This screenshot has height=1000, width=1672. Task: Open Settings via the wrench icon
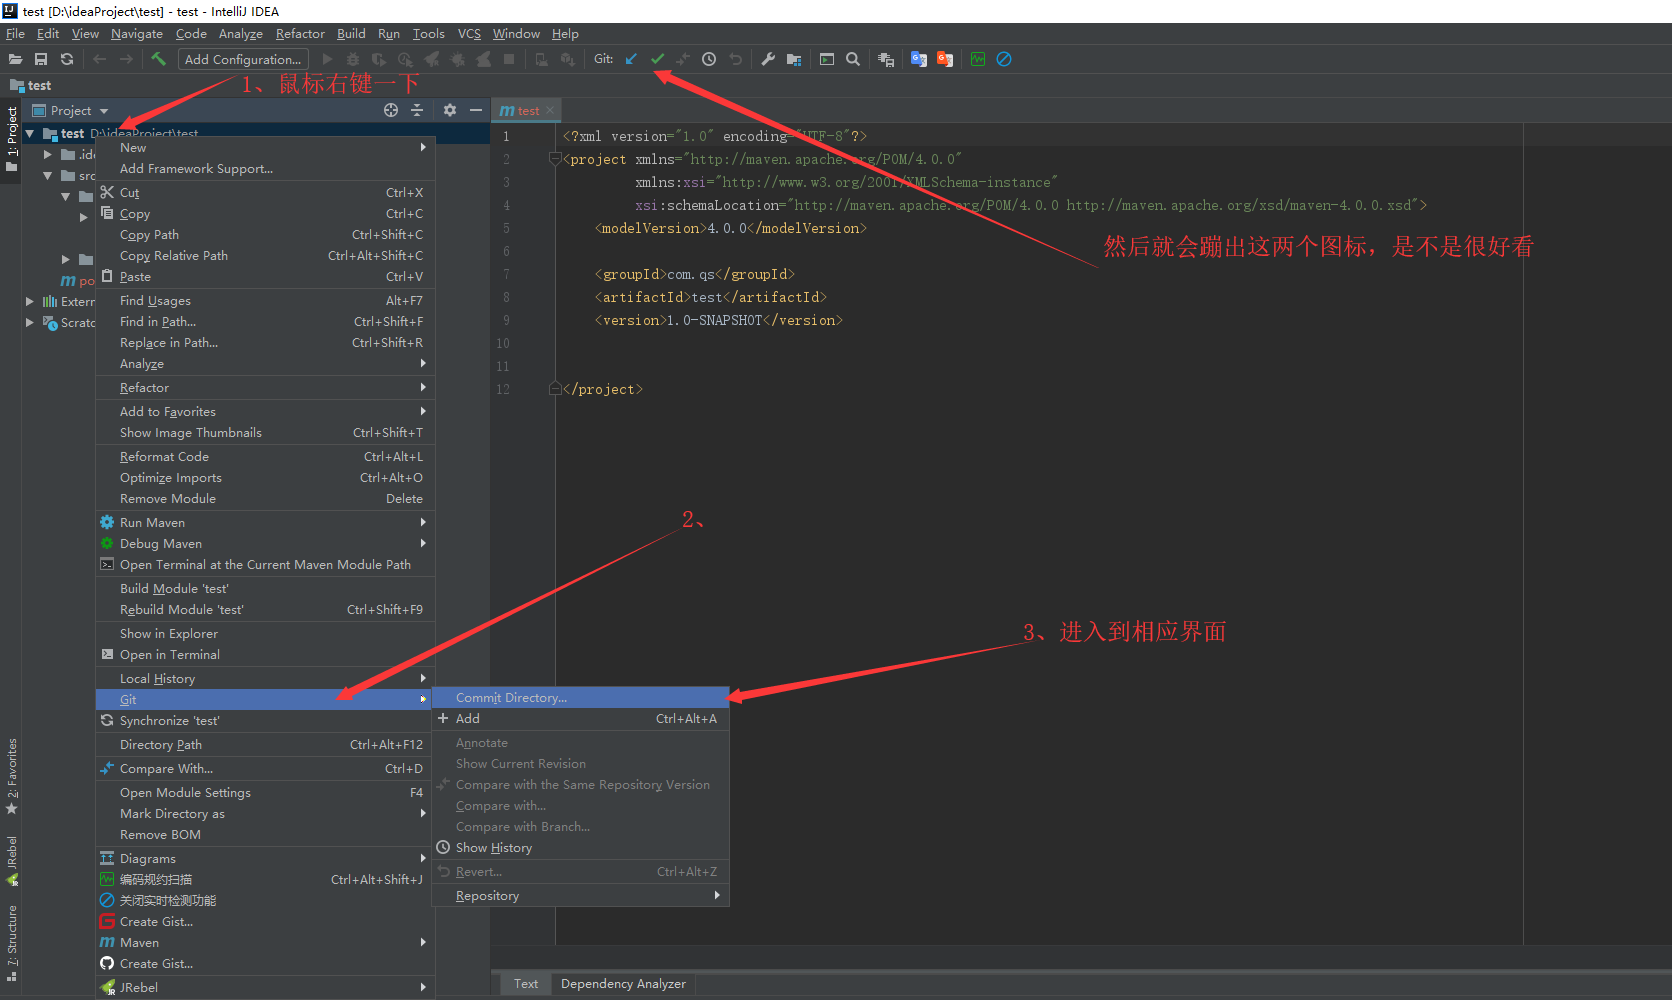[x=768, y=59]
